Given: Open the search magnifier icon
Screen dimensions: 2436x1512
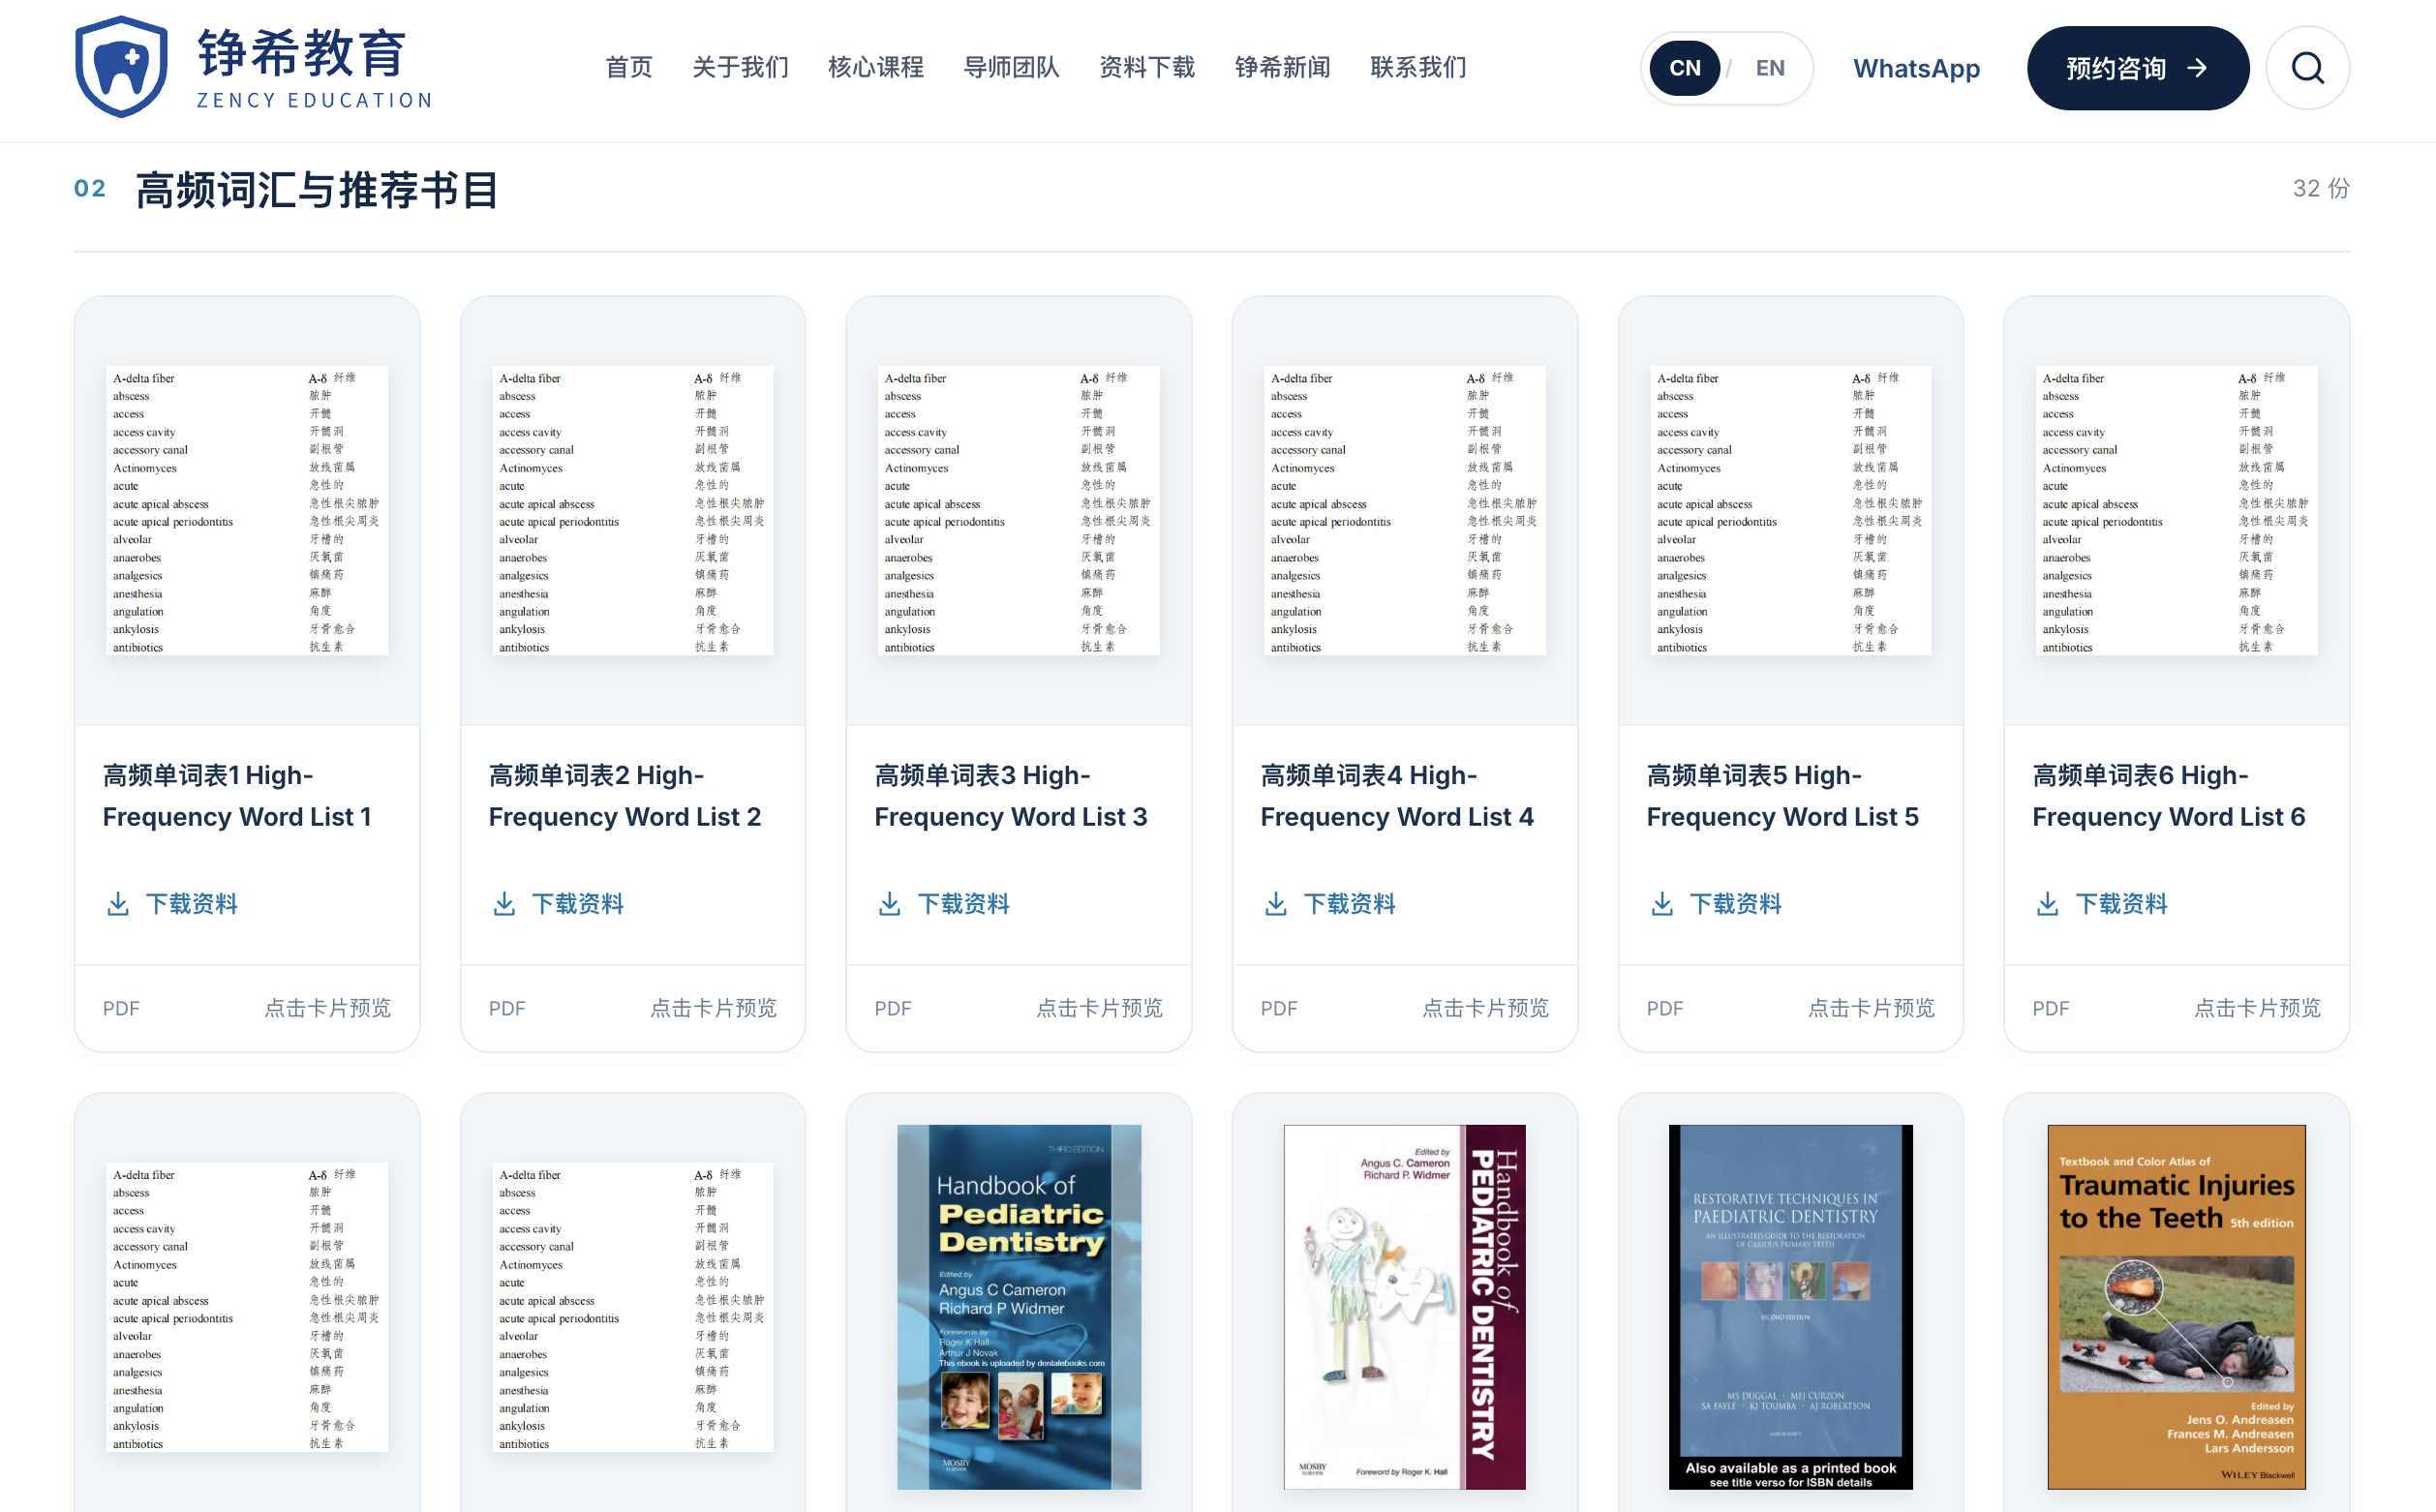Looking at the screenshot, I should pyautogui.click(x=2307, y=68).
